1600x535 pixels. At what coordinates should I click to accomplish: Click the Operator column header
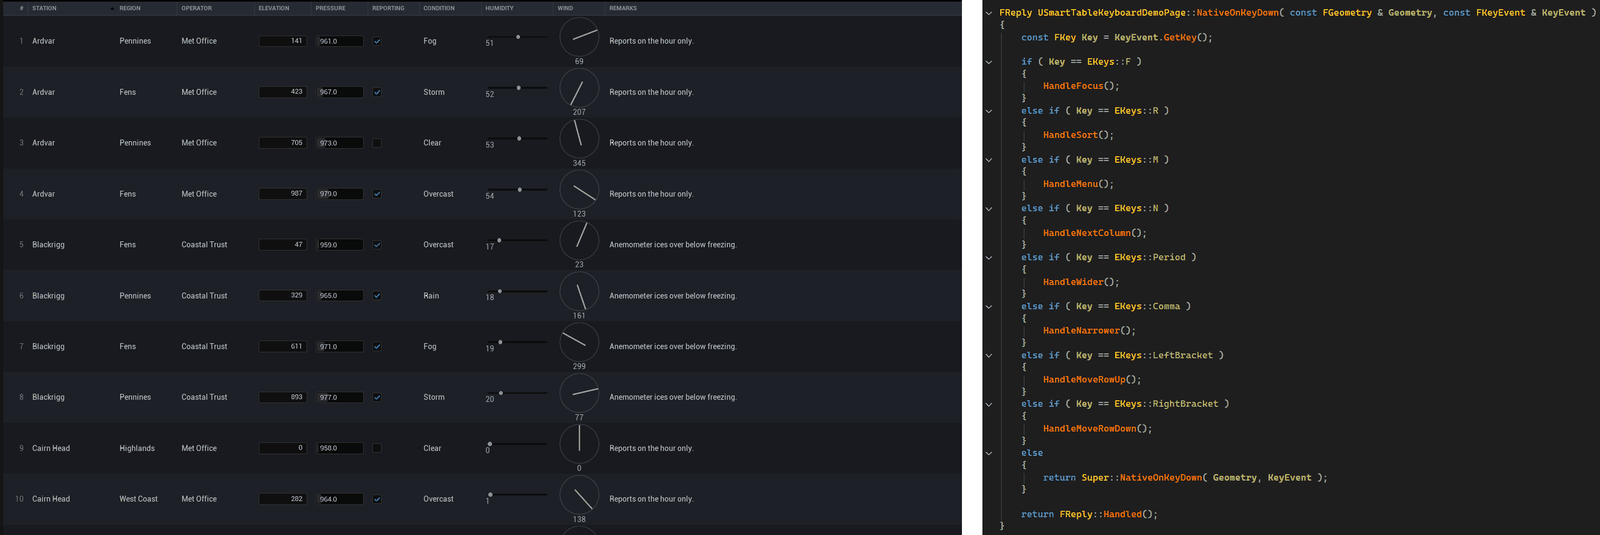point(216,8)
